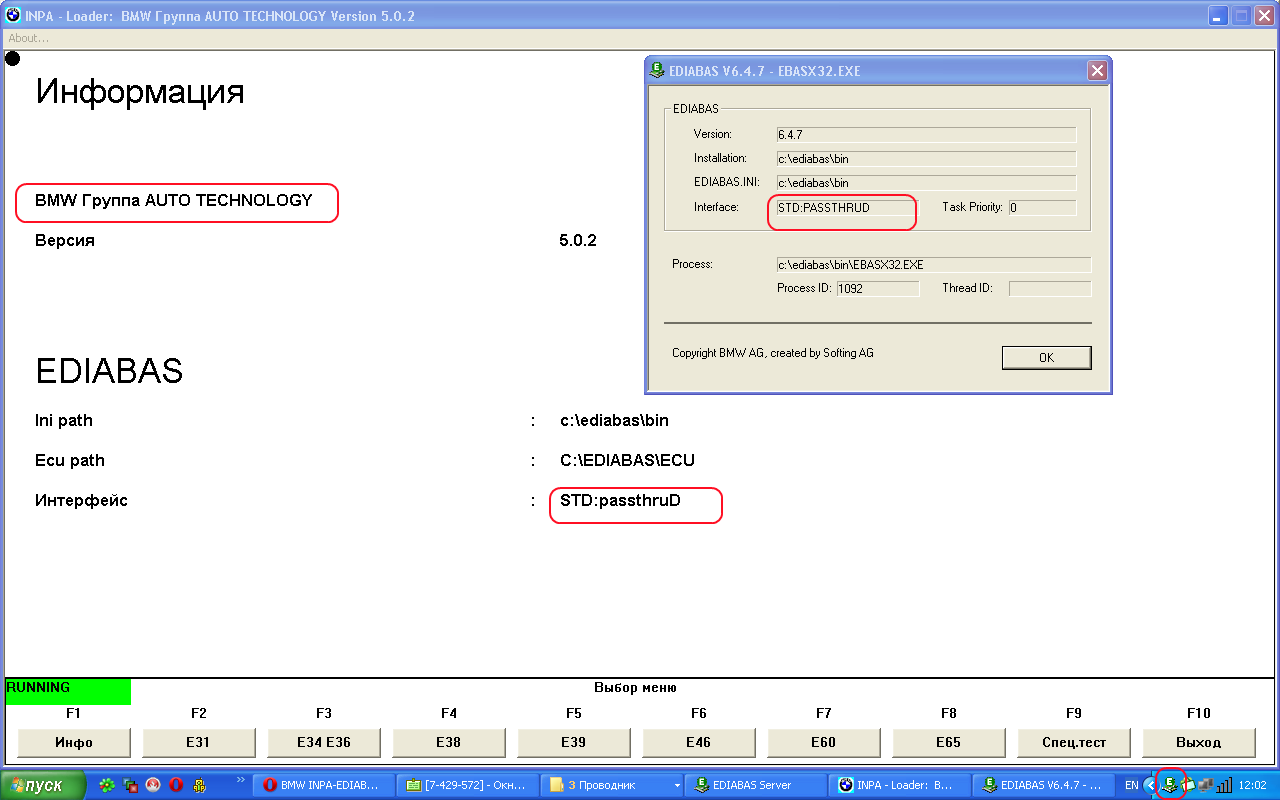Click the Copyright BMW AG text
Viewport: 1280px width, 800px height.
click(x=773, y=353)
